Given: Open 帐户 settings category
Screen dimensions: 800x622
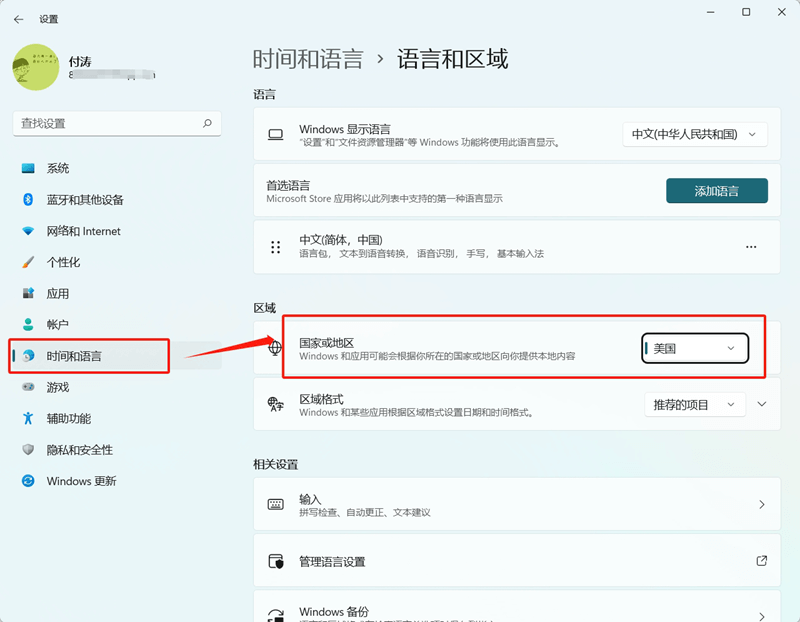Looking at the screenshot, I should 117,325.
